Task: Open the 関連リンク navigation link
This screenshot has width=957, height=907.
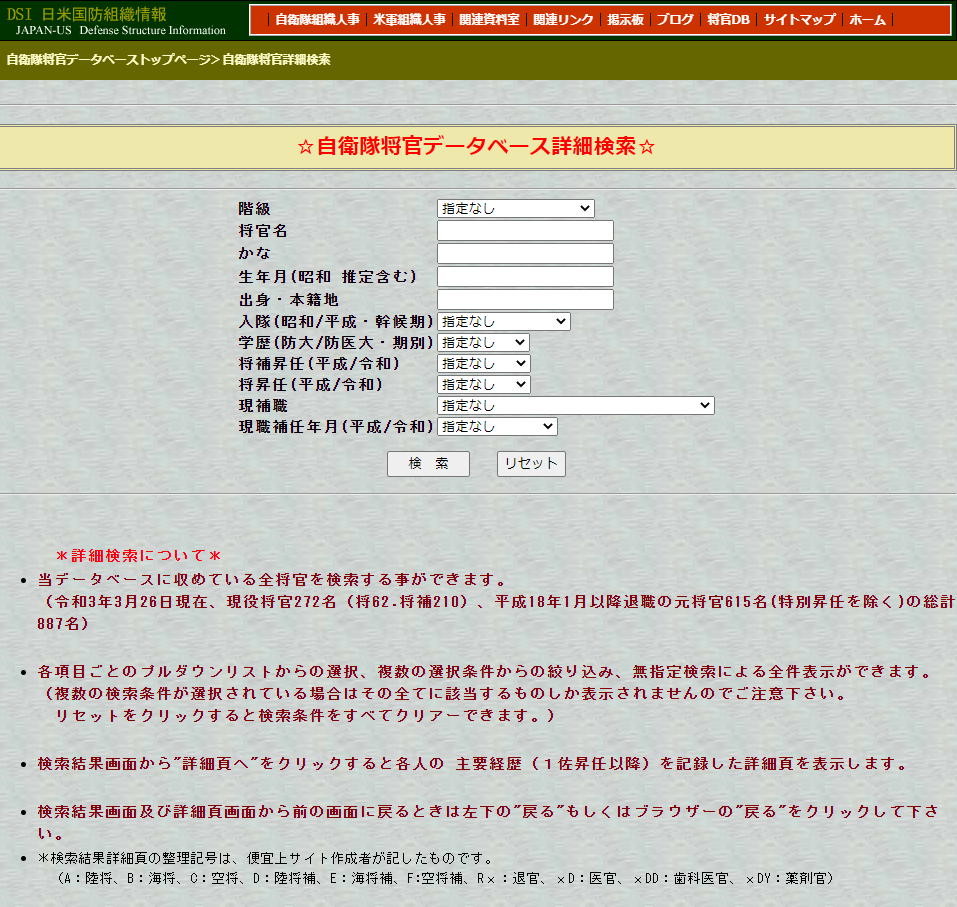Action: click(563, 20)
